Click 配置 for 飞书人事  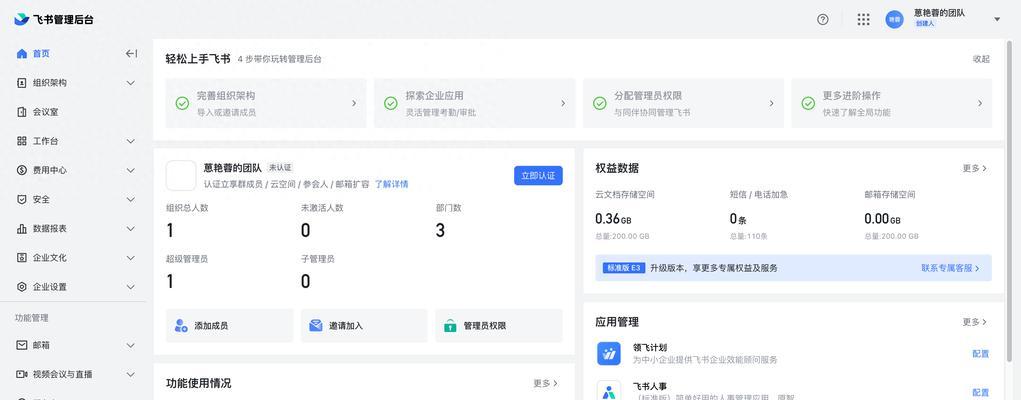coord(981,392)
